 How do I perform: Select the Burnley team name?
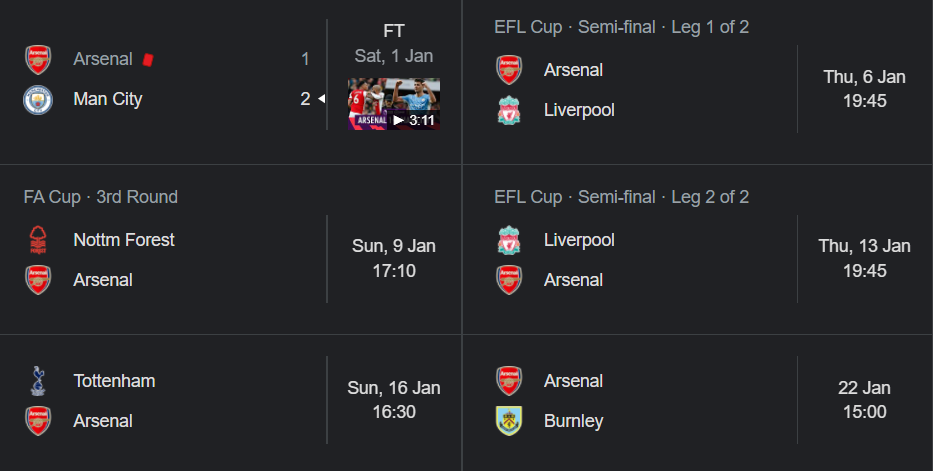[574, 421]
